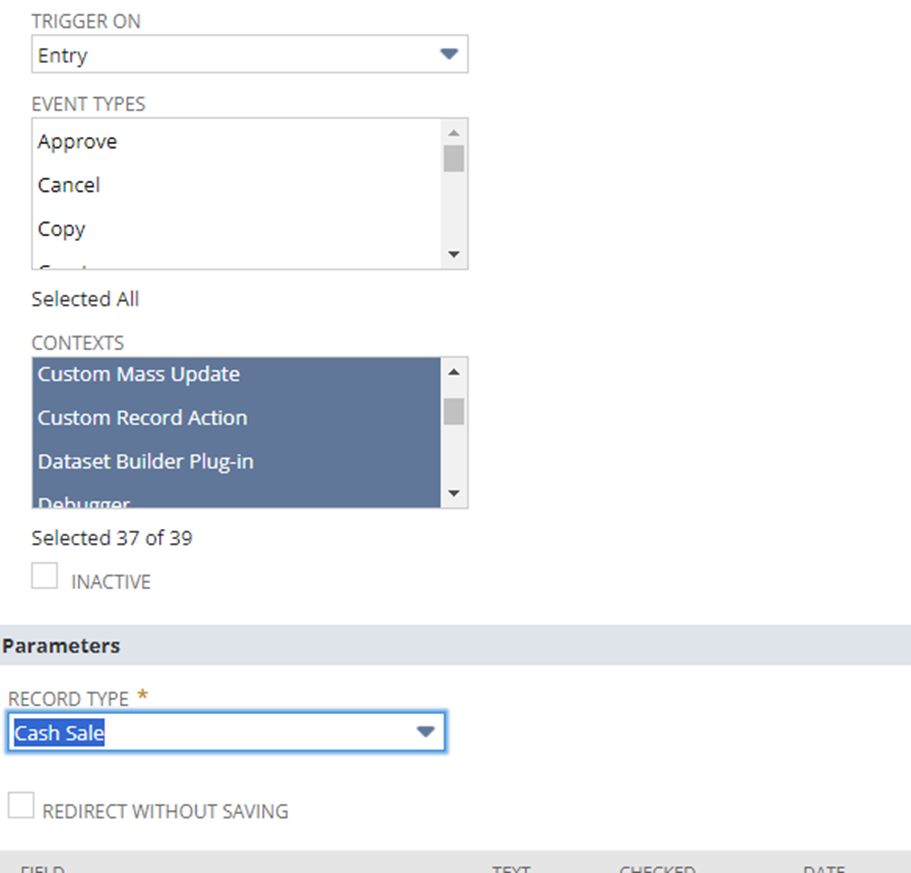Click Event Types scrollbar down arrow
Viewport: 911px width, 873px height.
454,255
